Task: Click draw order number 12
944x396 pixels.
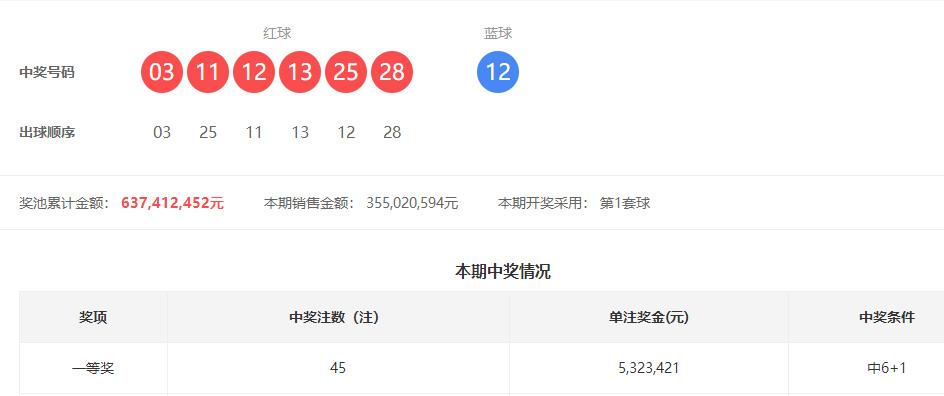Action: 346,132
